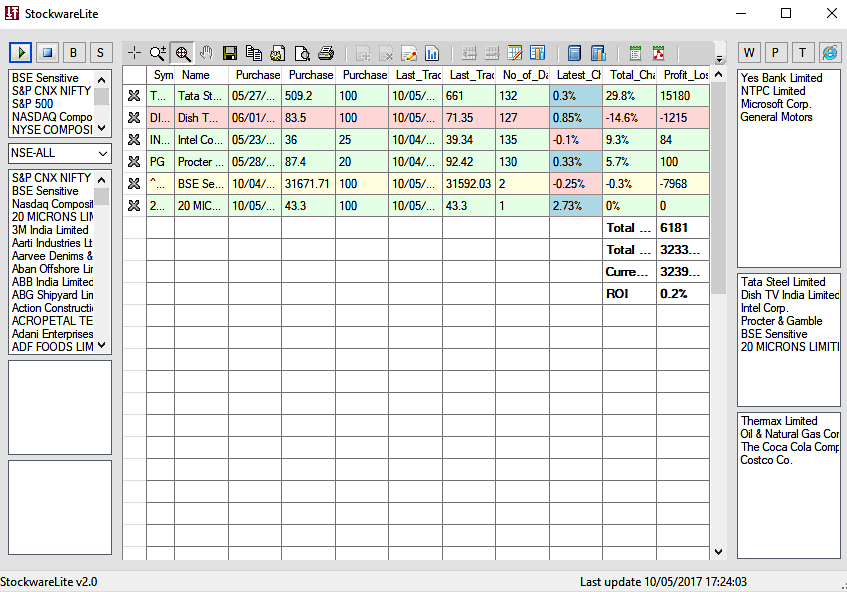Select ABB India Limited in stock list
This screenshot has width=847, height=592.
[x=52, y=281]
